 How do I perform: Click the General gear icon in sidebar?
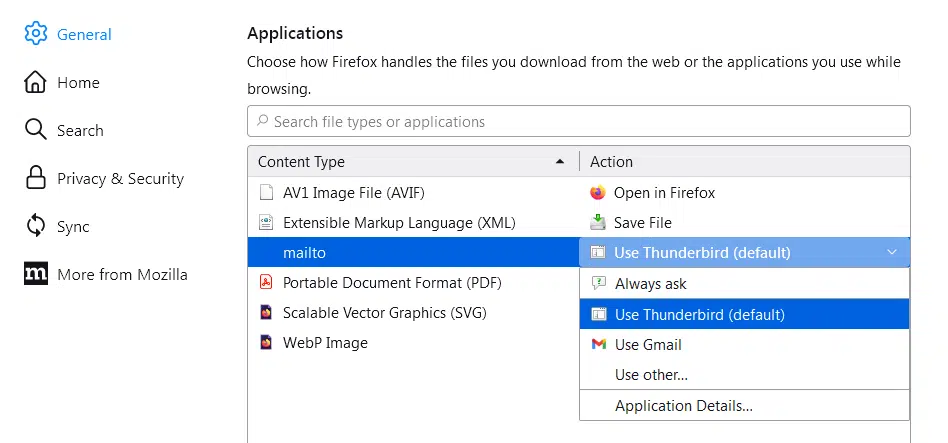coord(36,34)
